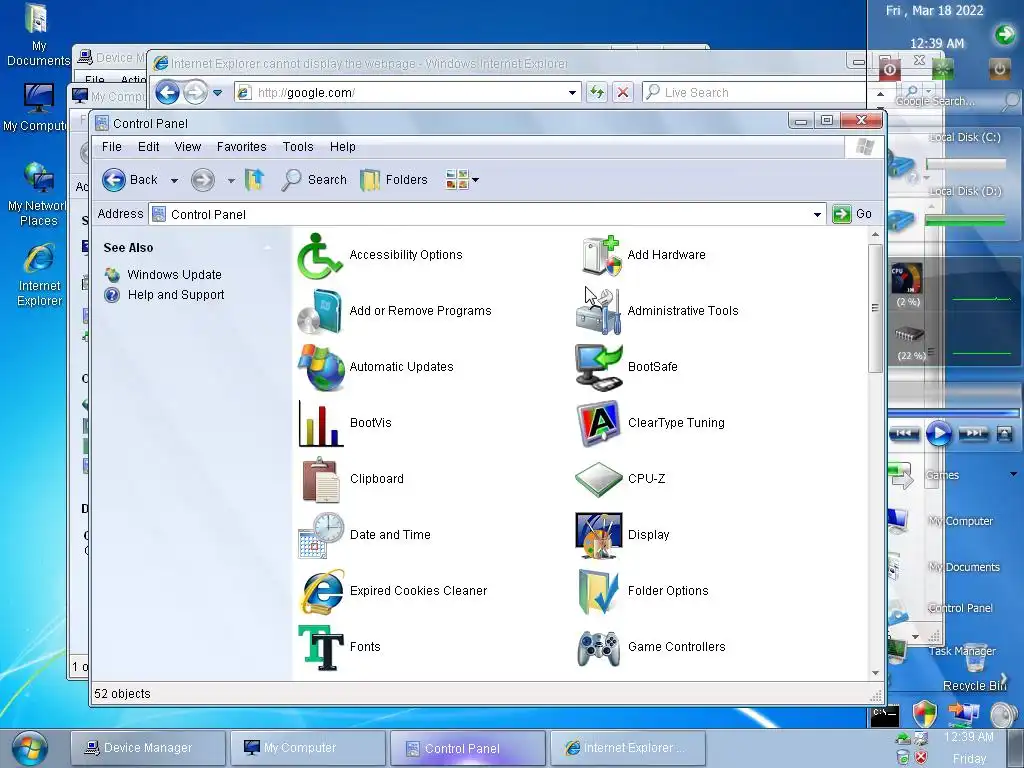Collapse the See Also panel
1024x768 pixels.
pyautogui.click(x=267, y=248)
